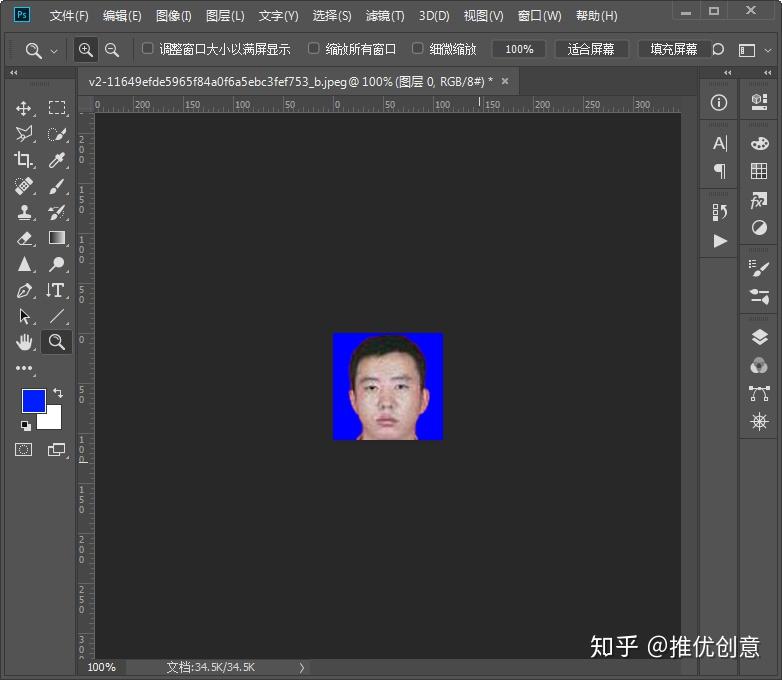
Task: Select the Path Selection tool
Action: point(24,316)
